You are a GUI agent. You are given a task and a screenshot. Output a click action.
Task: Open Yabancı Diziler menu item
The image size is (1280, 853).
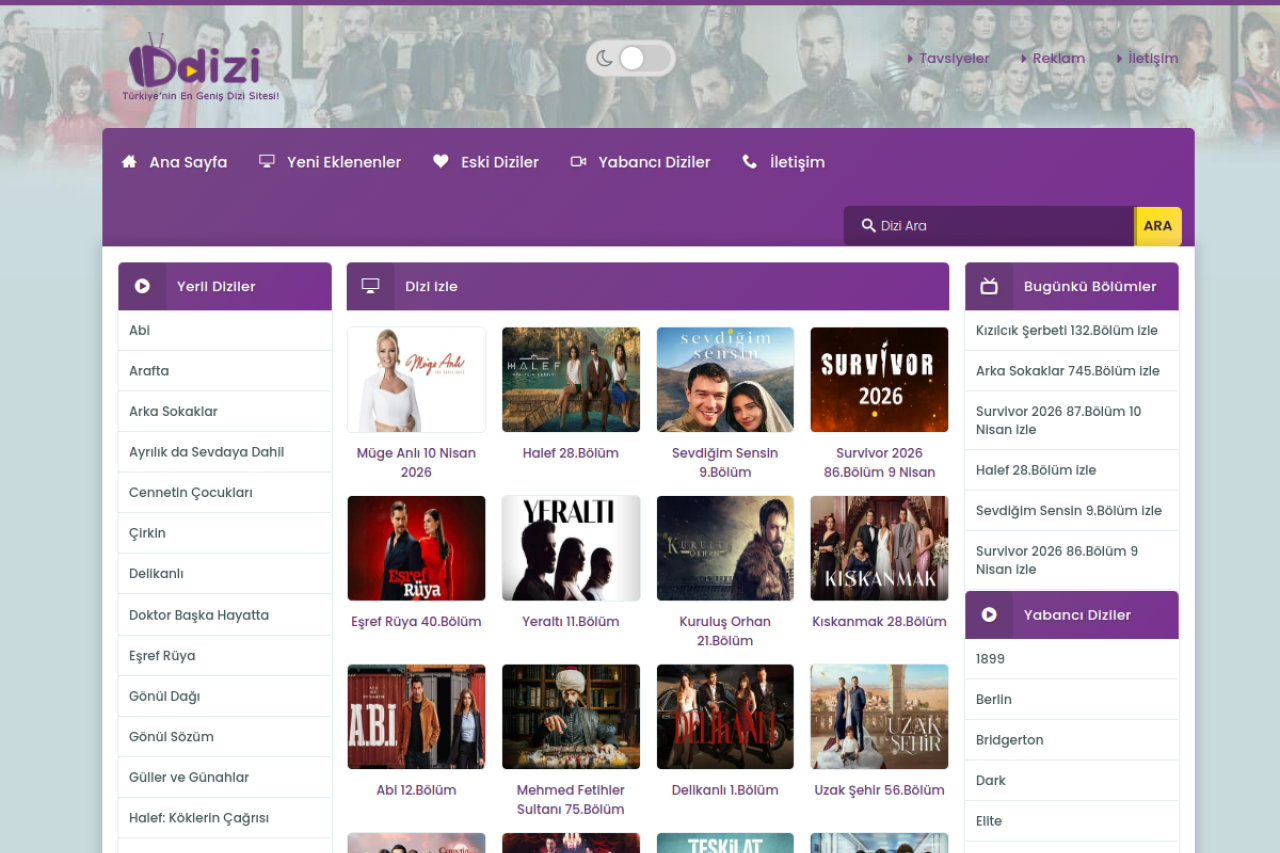654,162
